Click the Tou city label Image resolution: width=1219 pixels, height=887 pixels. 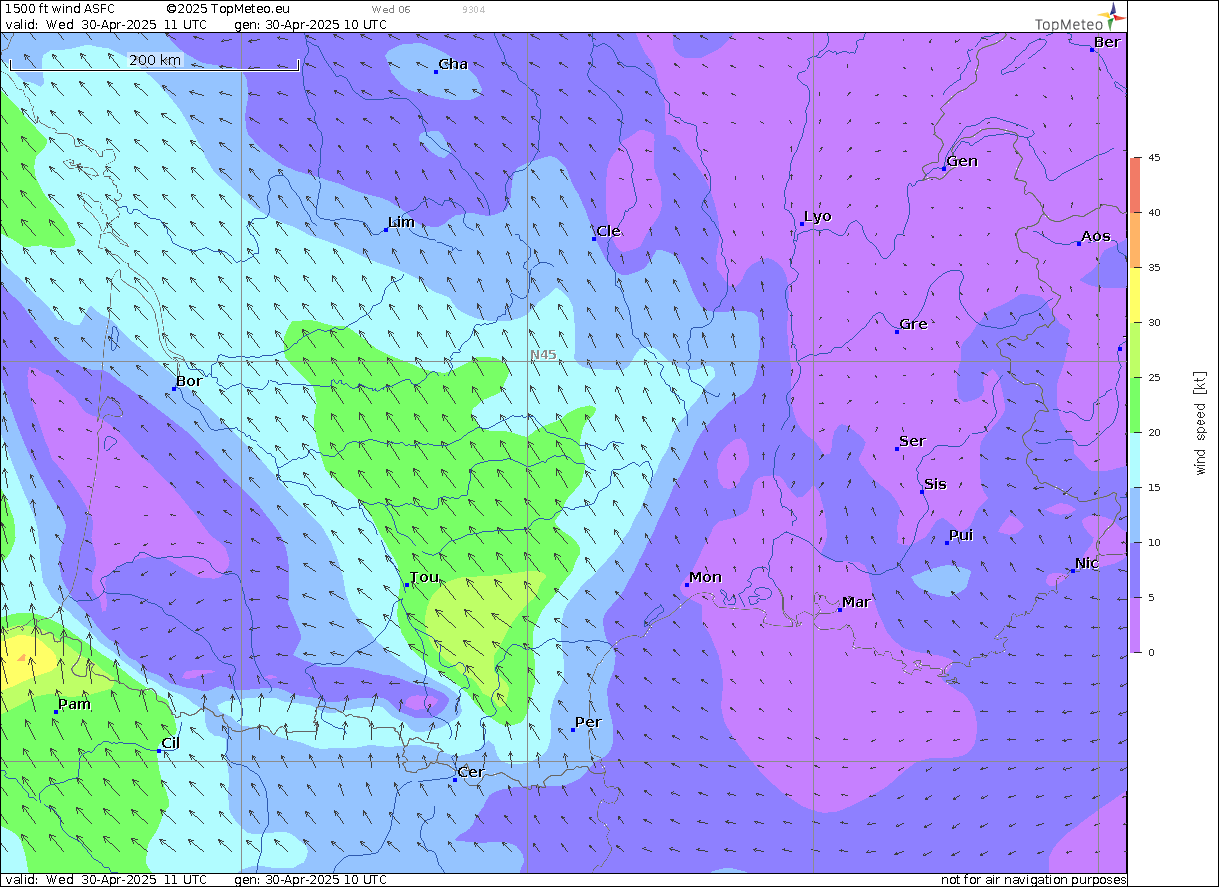click(x=425, y=577)
